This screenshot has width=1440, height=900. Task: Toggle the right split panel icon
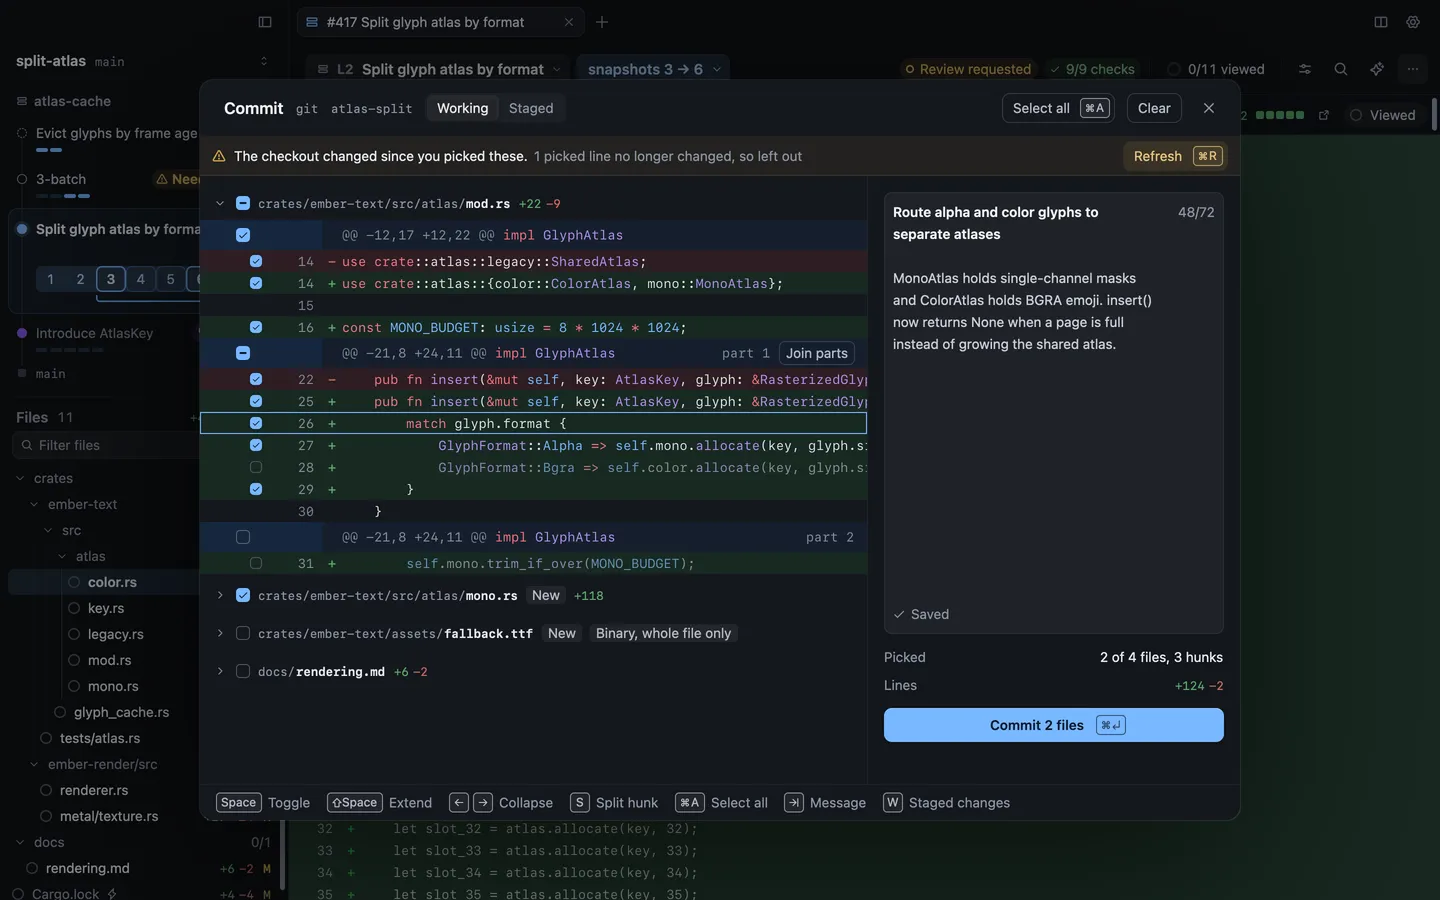click(x=1381, y=22)
